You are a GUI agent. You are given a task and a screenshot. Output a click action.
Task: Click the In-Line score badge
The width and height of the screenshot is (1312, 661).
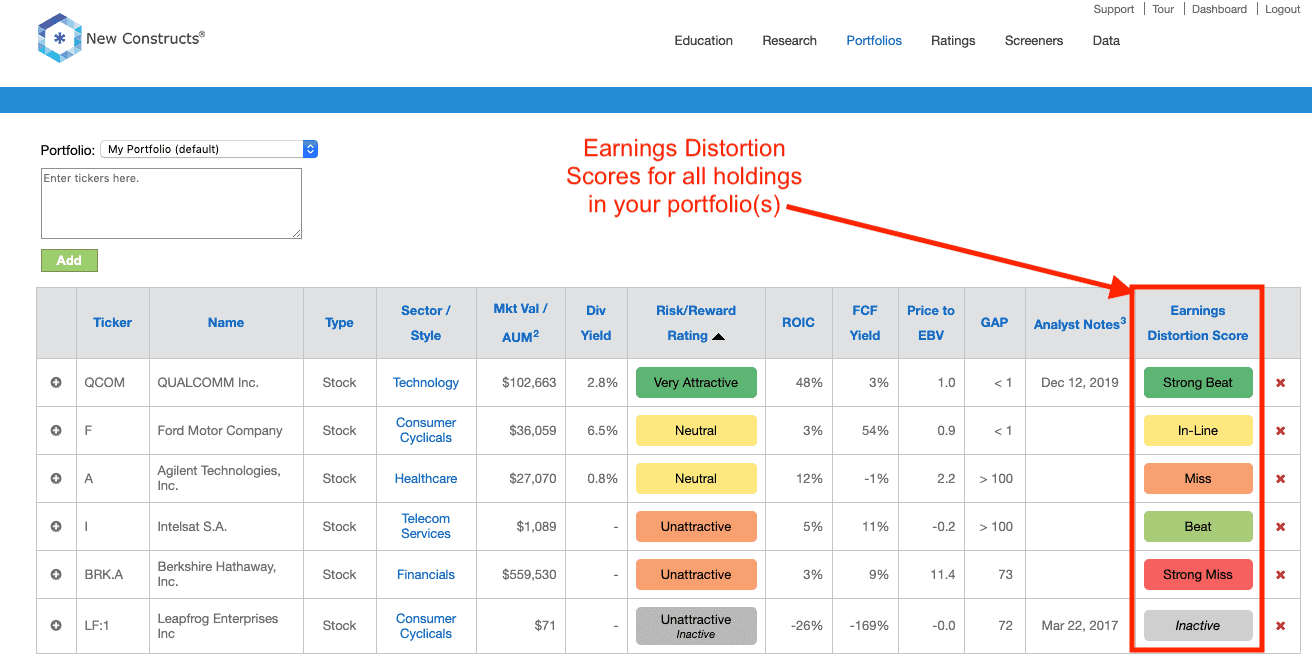click(x=1198, y=431)
